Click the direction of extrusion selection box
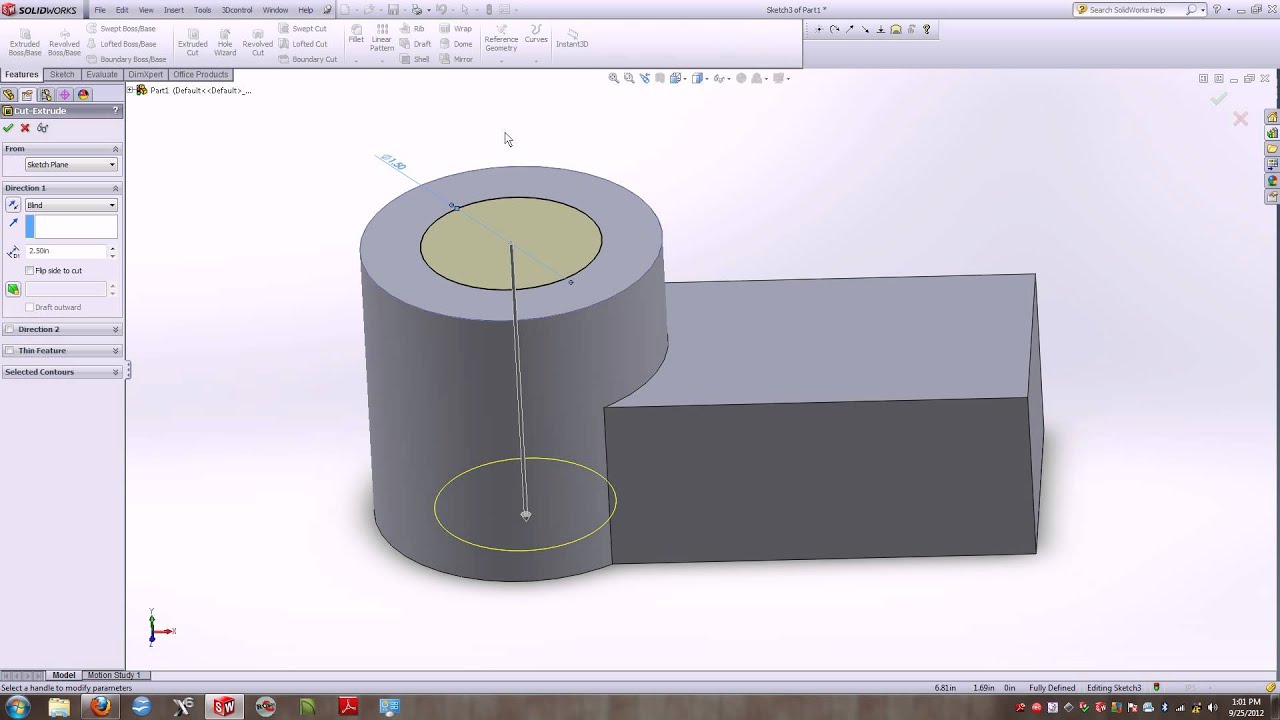Image resolution: width=1280 pixels, height=720 pixels. (x=71, y=227)
